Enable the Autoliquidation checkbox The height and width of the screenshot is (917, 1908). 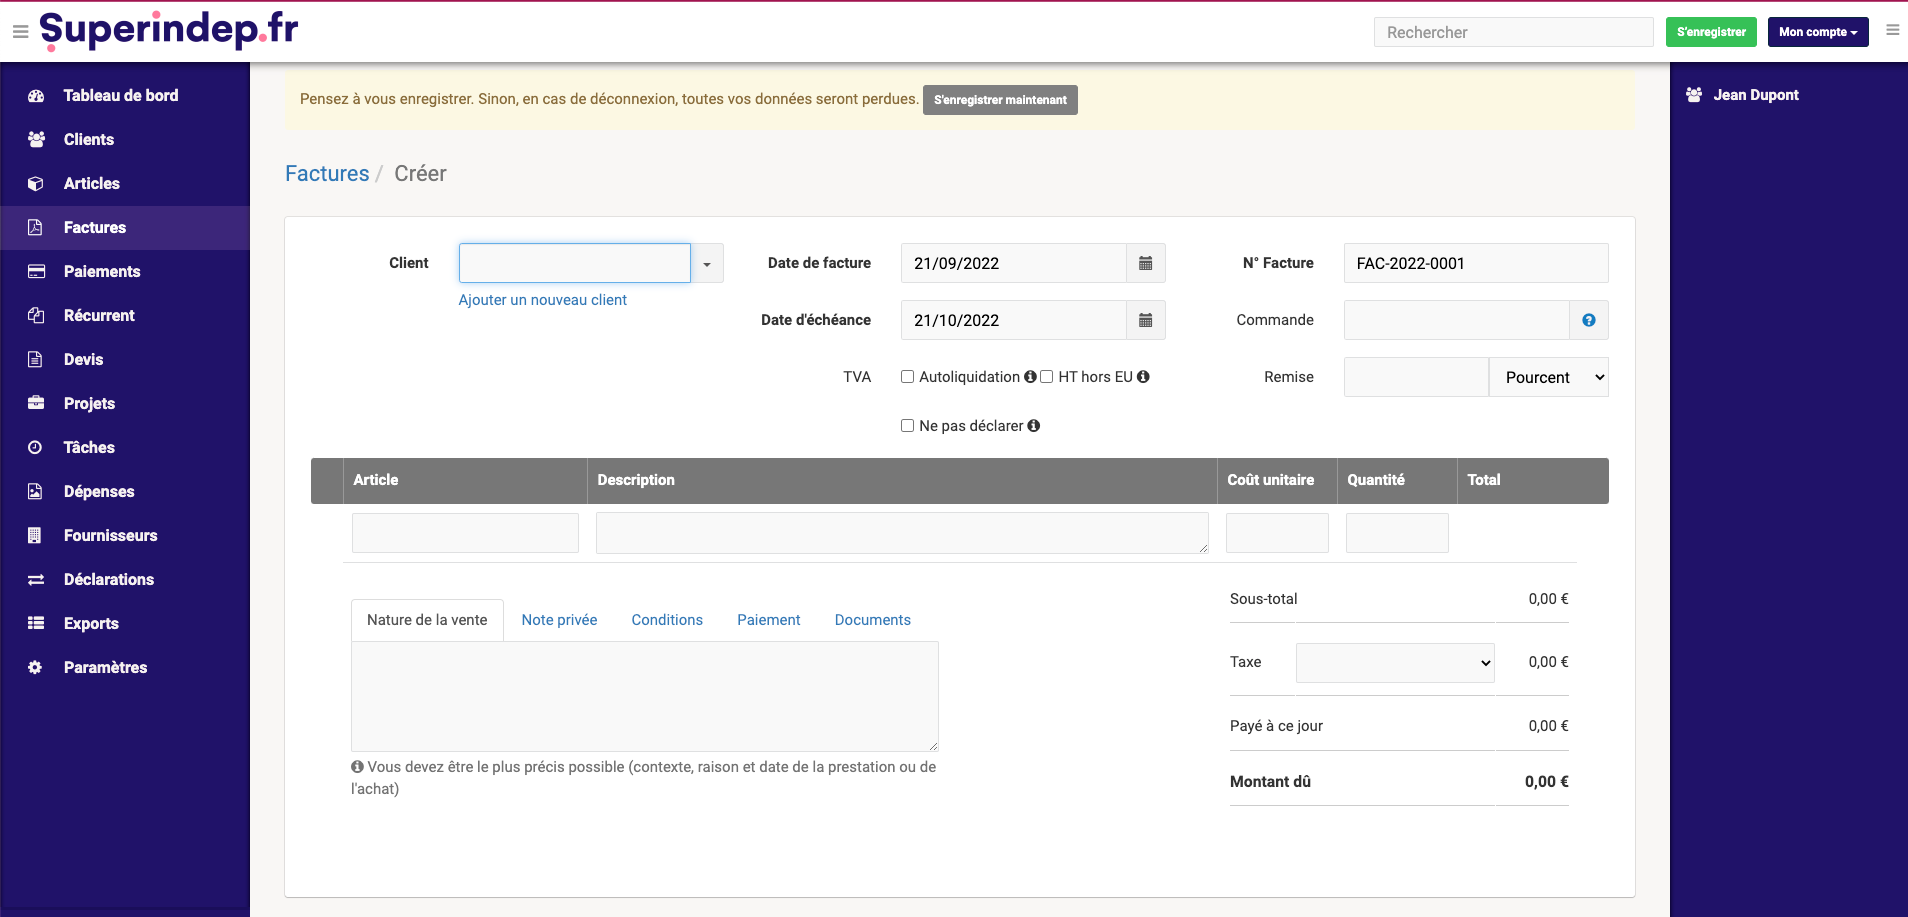[x=907, y=376]
